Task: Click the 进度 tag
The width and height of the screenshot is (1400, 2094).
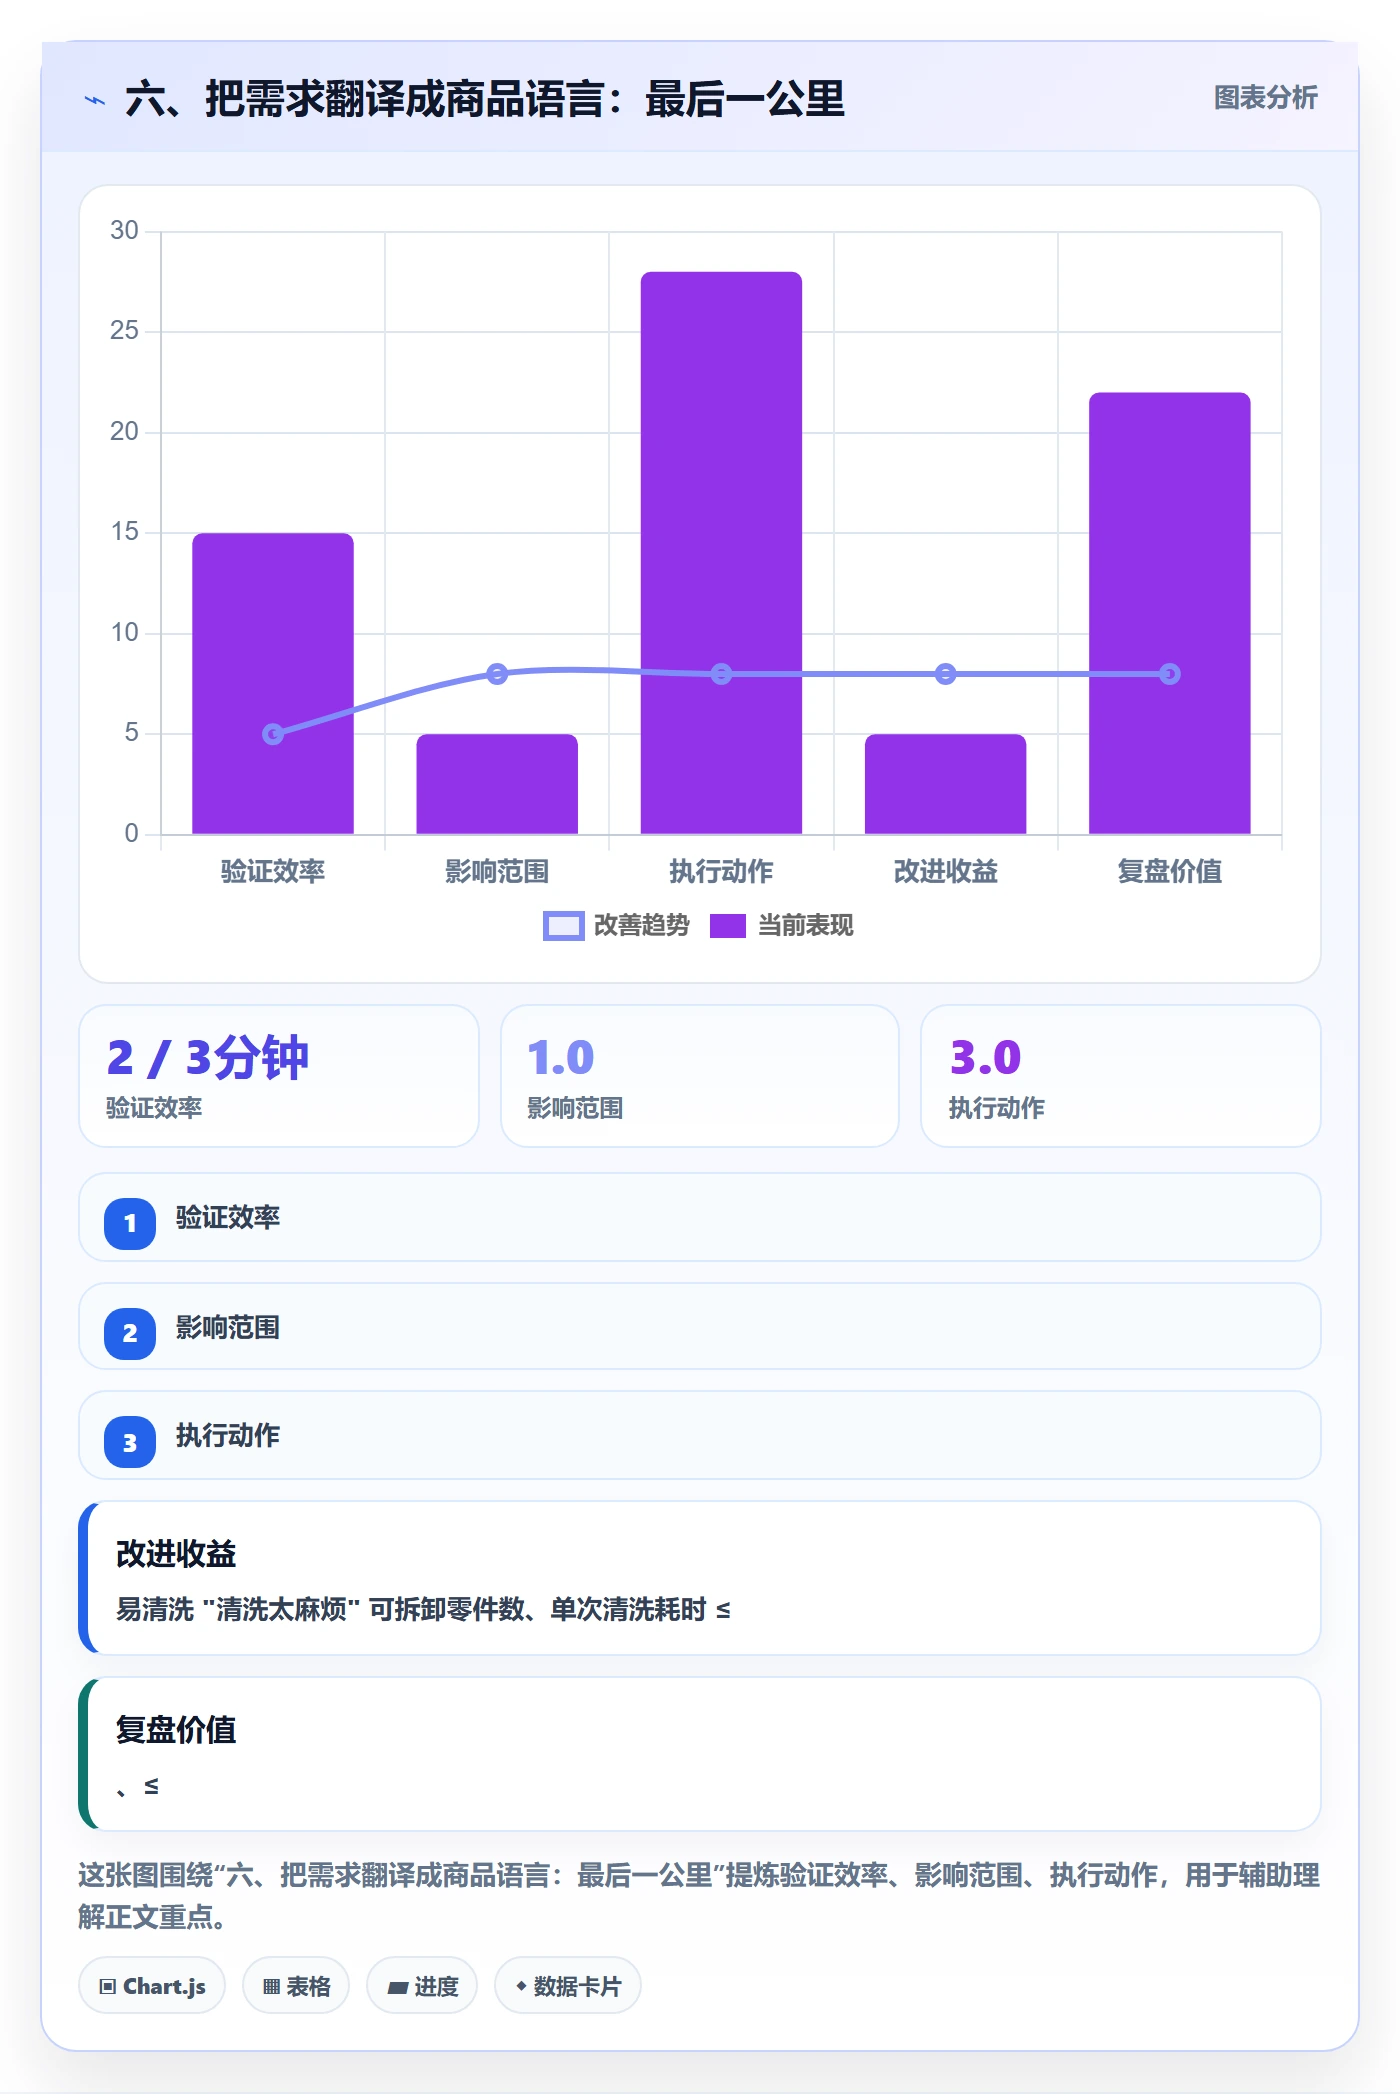Action: click(x=422, y=1986)
